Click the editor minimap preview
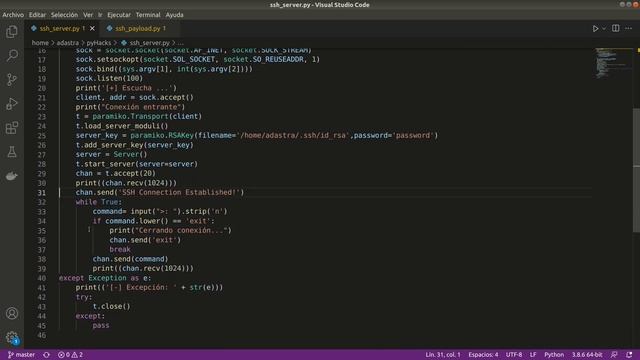Screen dimensions: 640x360 click(613, 63)
